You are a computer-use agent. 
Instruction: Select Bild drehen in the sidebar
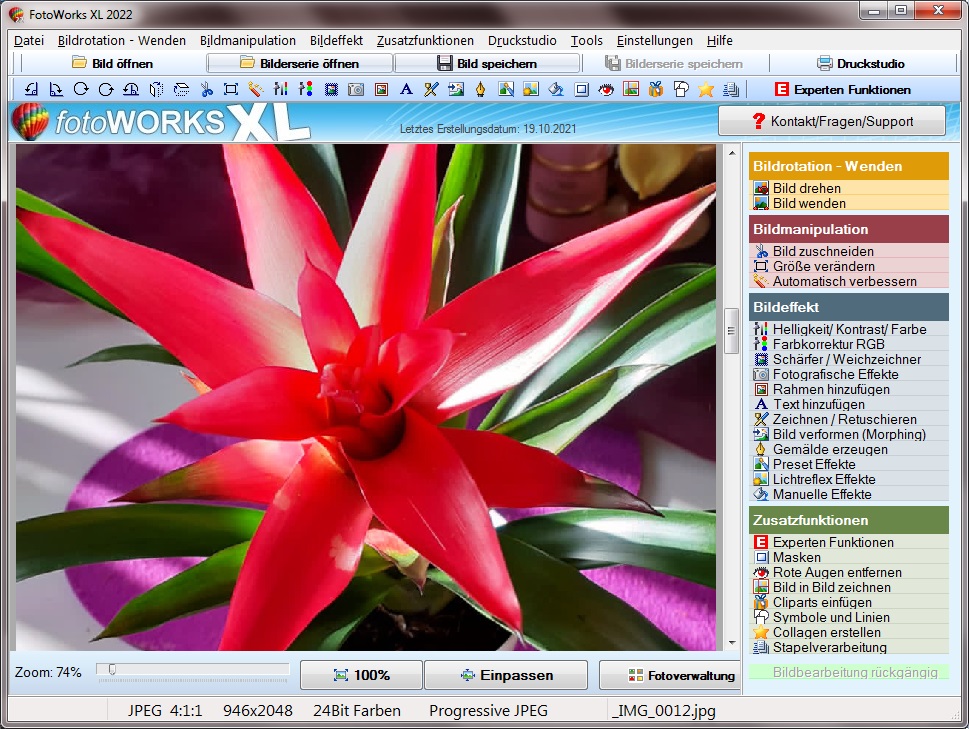coord(850,188)
